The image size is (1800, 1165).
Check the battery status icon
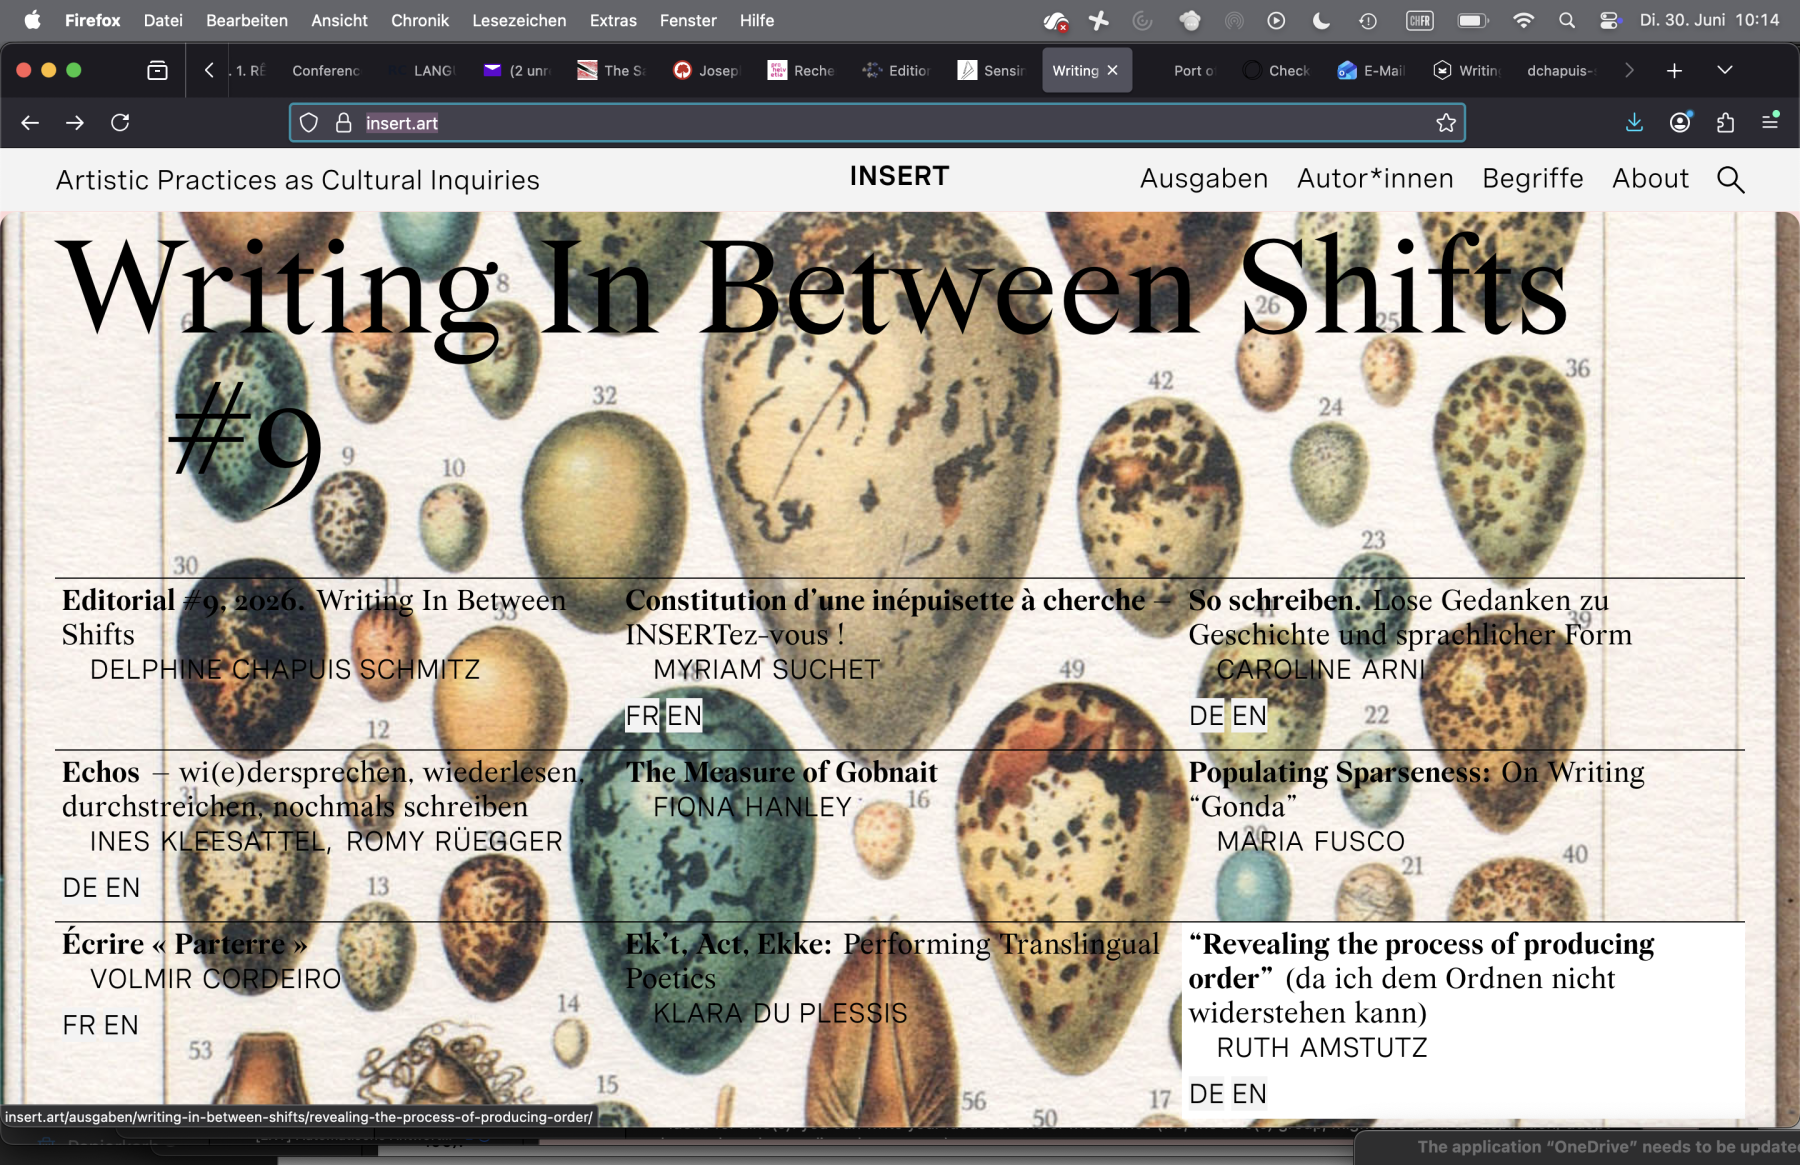[x=1472, y=20]
